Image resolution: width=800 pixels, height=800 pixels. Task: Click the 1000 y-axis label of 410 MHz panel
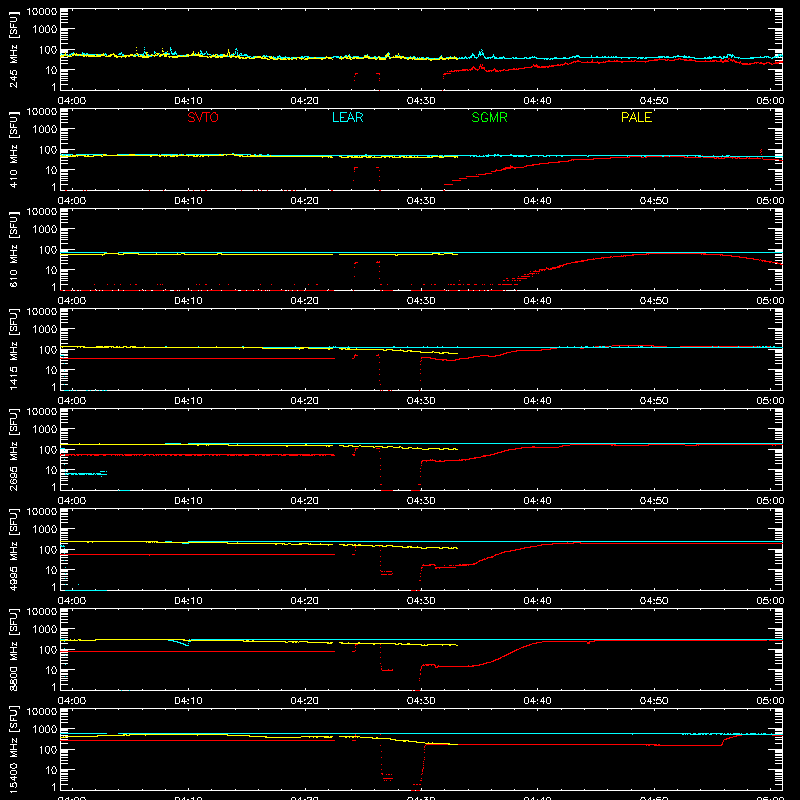coord(45,129)
